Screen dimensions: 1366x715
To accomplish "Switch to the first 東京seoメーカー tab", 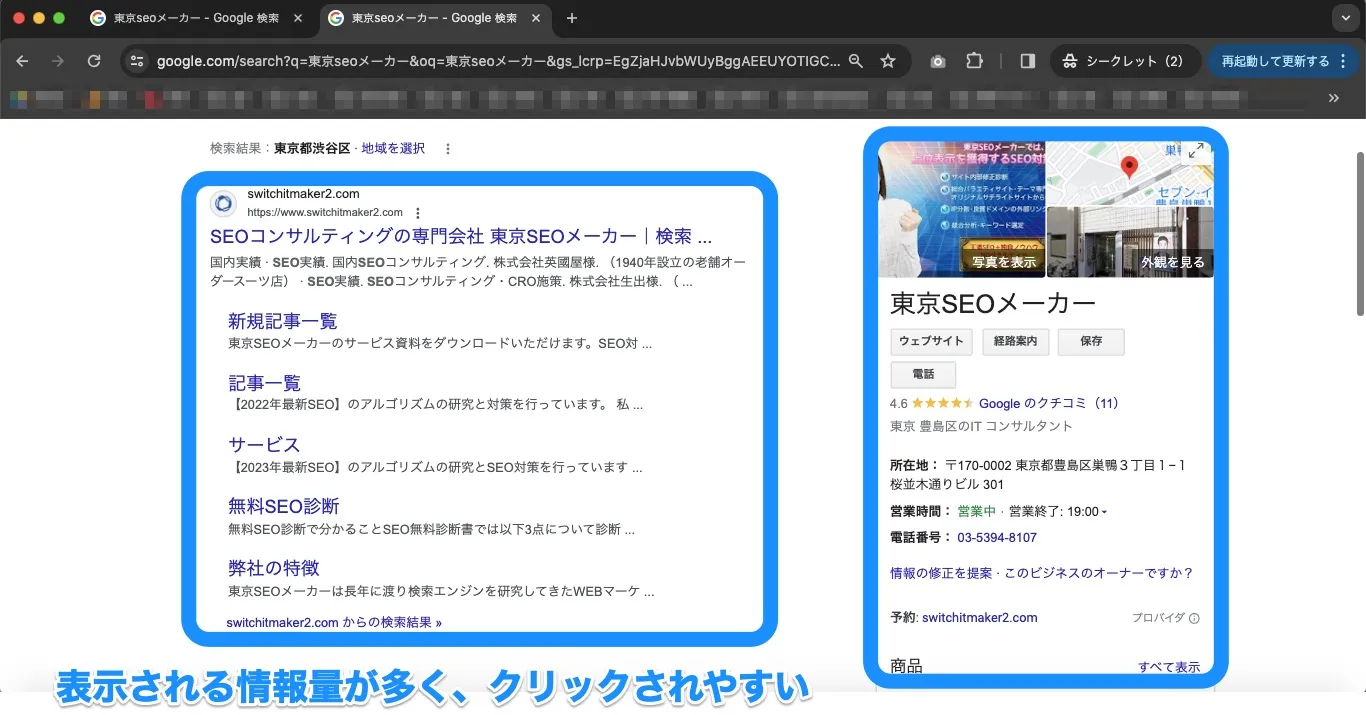I will [x=197, y=18].
